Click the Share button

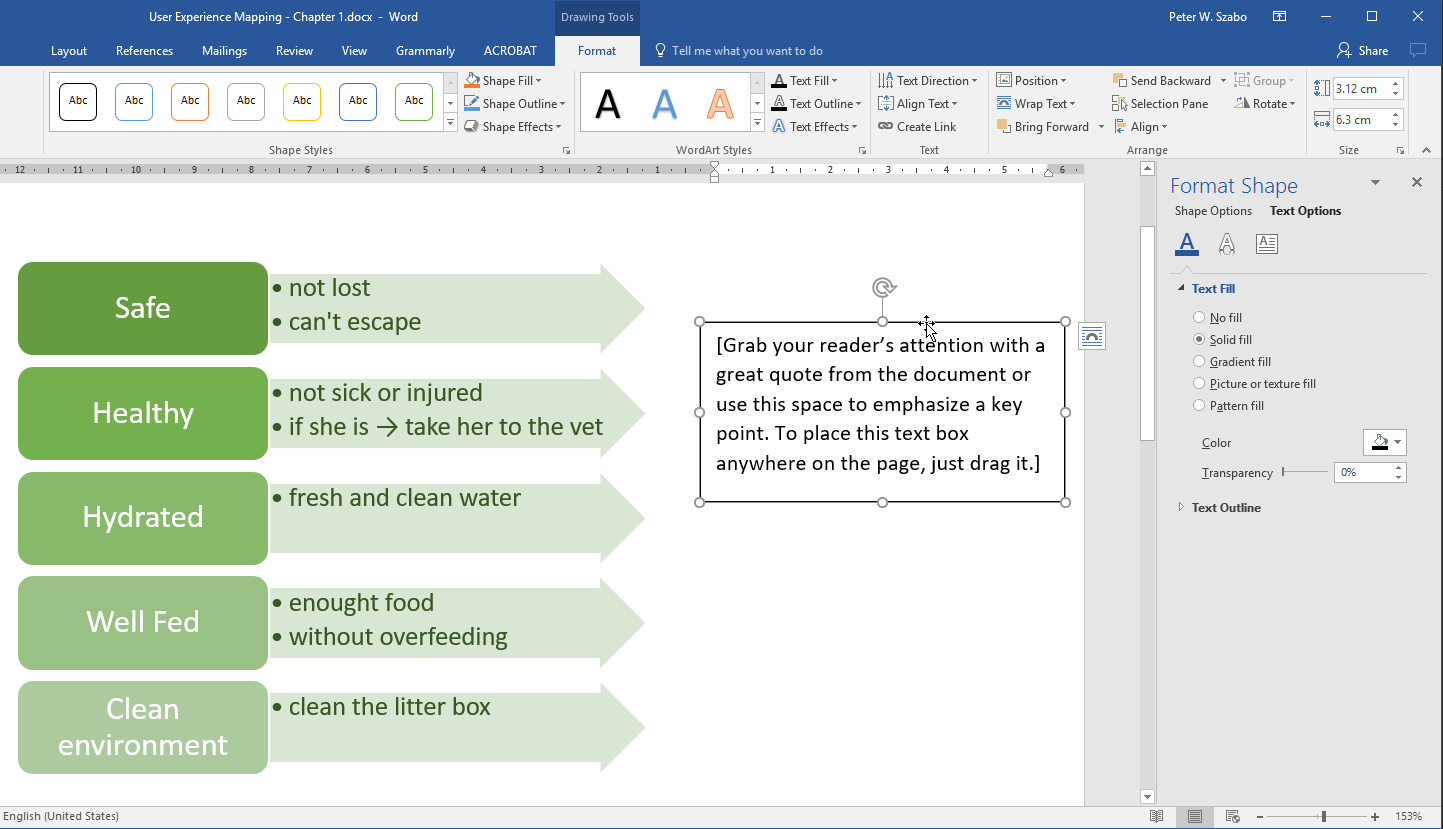click(1363, 51)
